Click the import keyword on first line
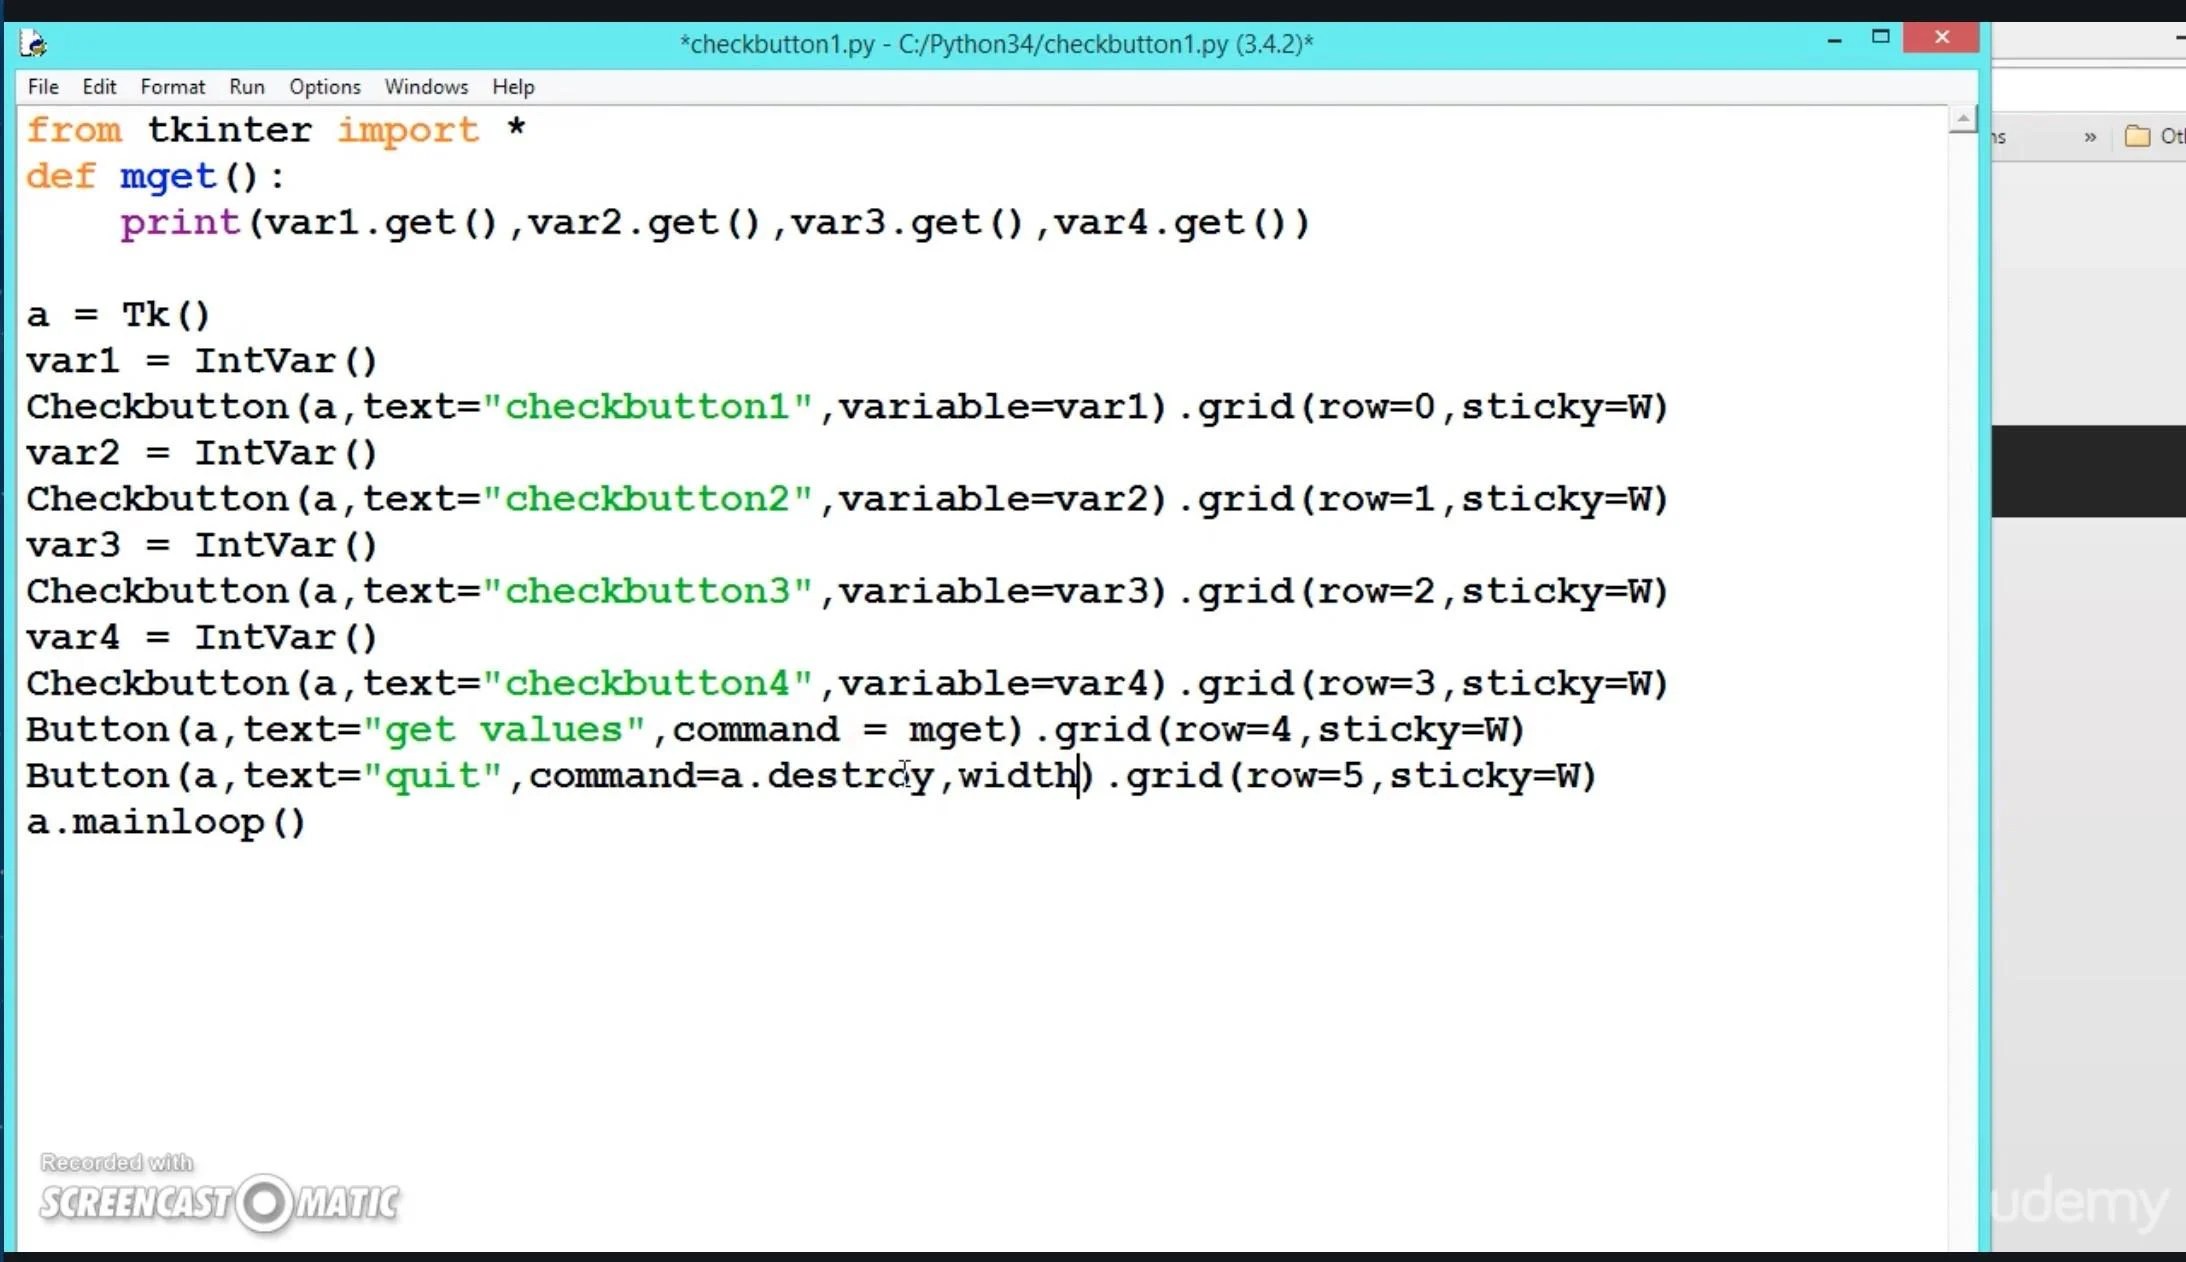 point(407,130)
